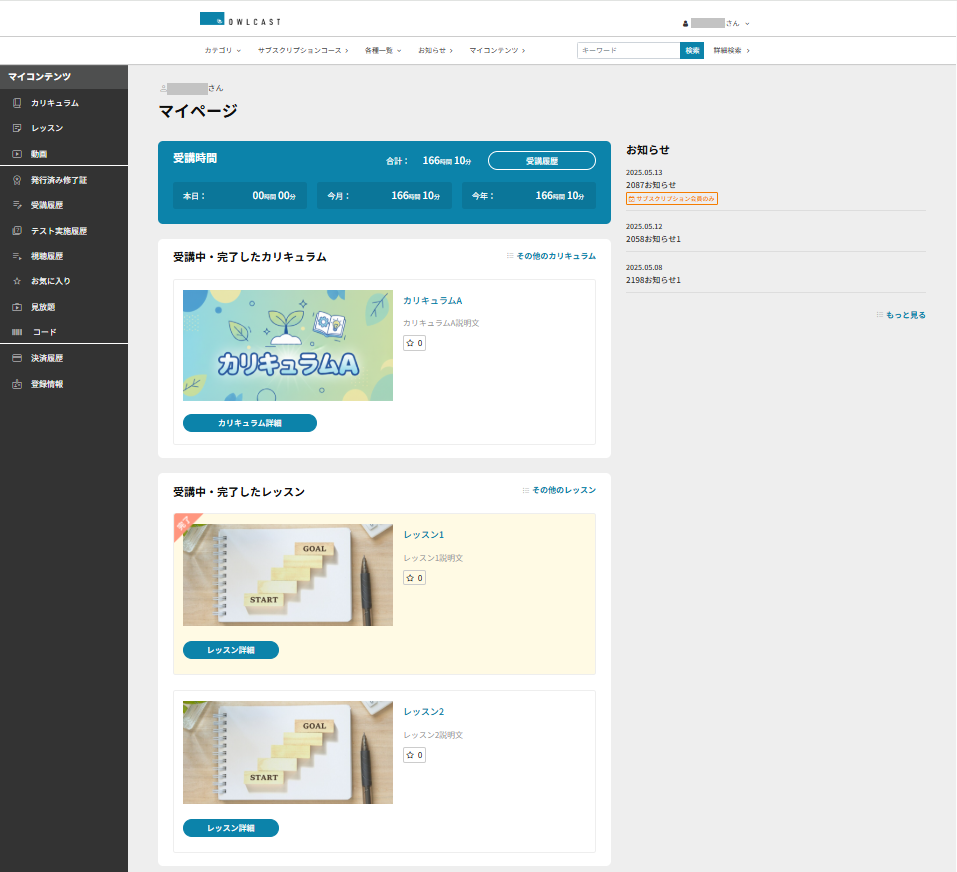
Task: Open the カリキュラムA thumbnail image
Action: [288, 345]
